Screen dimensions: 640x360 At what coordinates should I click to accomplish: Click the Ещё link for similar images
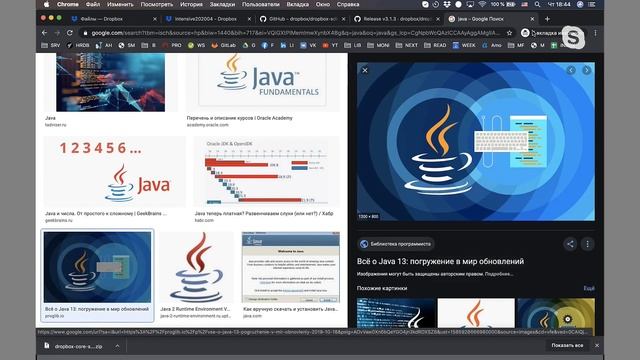(589, 288)
